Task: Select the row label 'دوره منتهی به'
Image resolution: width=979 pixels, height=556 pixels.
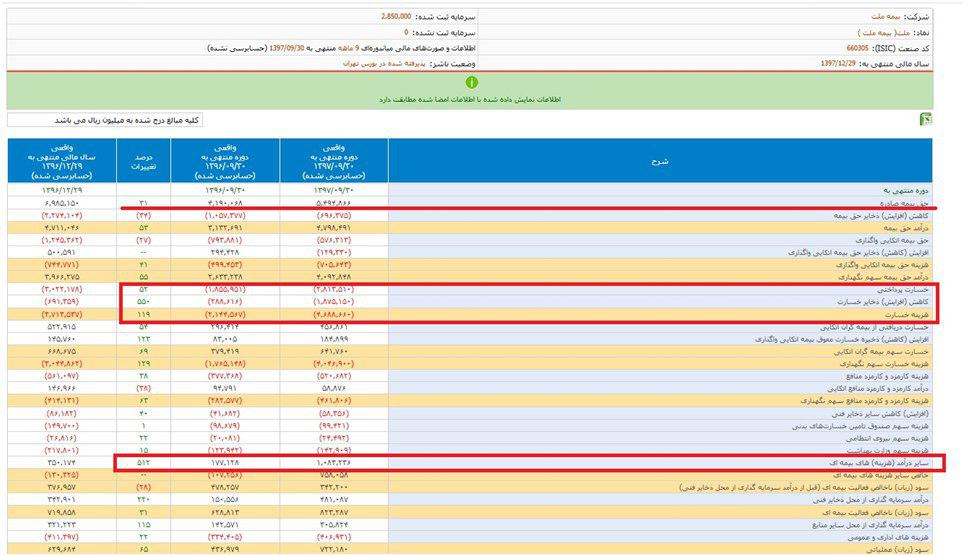Action: pyautogui.click(x=906, y=190)
